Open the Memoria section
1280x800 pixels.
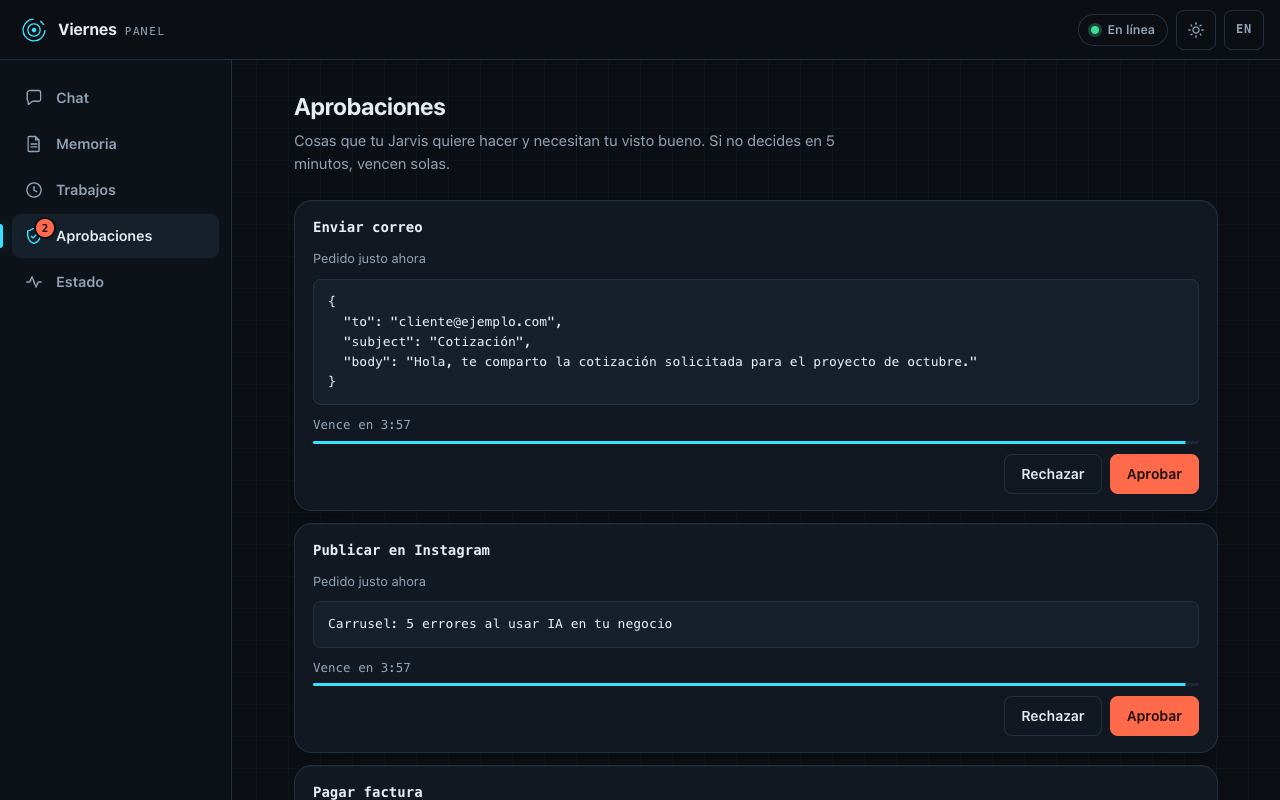116,144
